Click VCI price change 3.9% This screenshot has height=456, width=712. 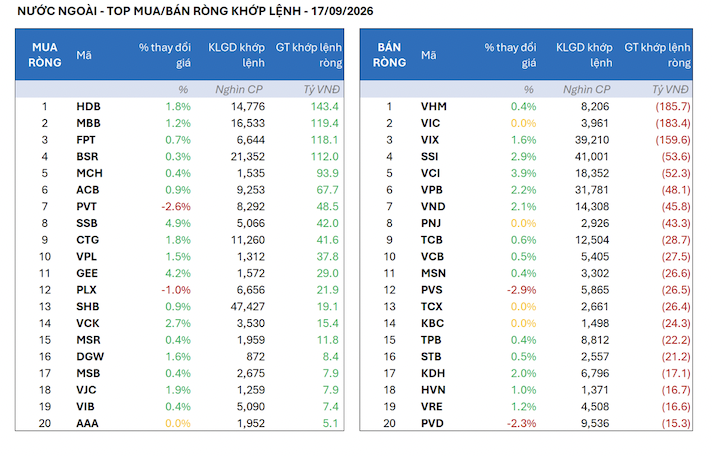[523, 173]
